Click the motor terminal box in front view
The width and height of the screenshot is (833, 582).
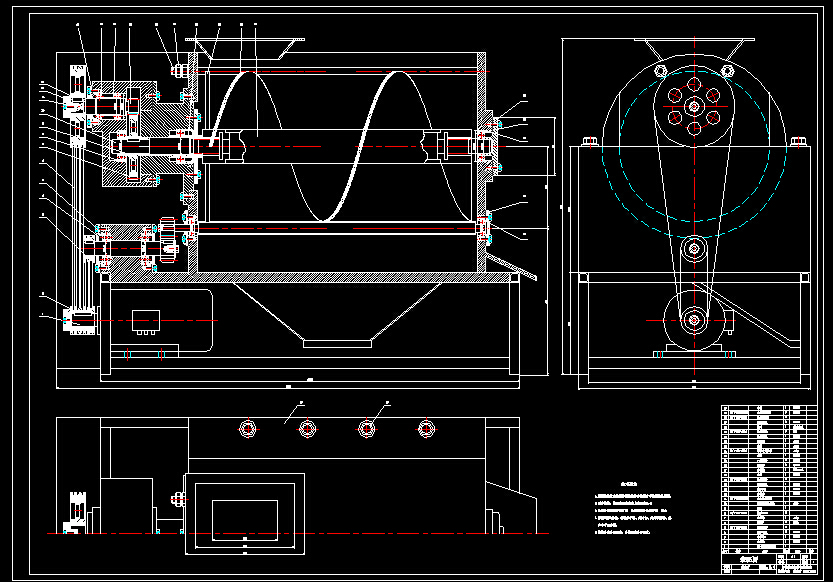pyautogui.click(x=146, y=321)
